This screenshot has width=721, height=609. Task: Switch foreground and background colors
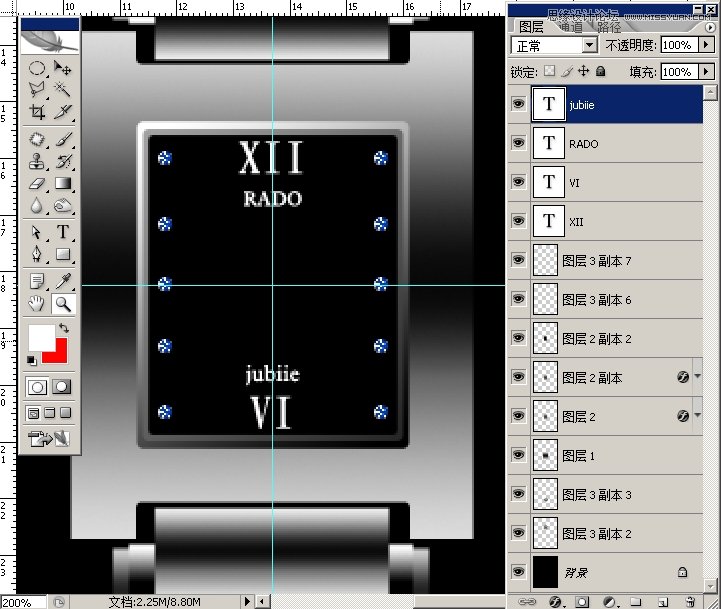click(64, 328)
